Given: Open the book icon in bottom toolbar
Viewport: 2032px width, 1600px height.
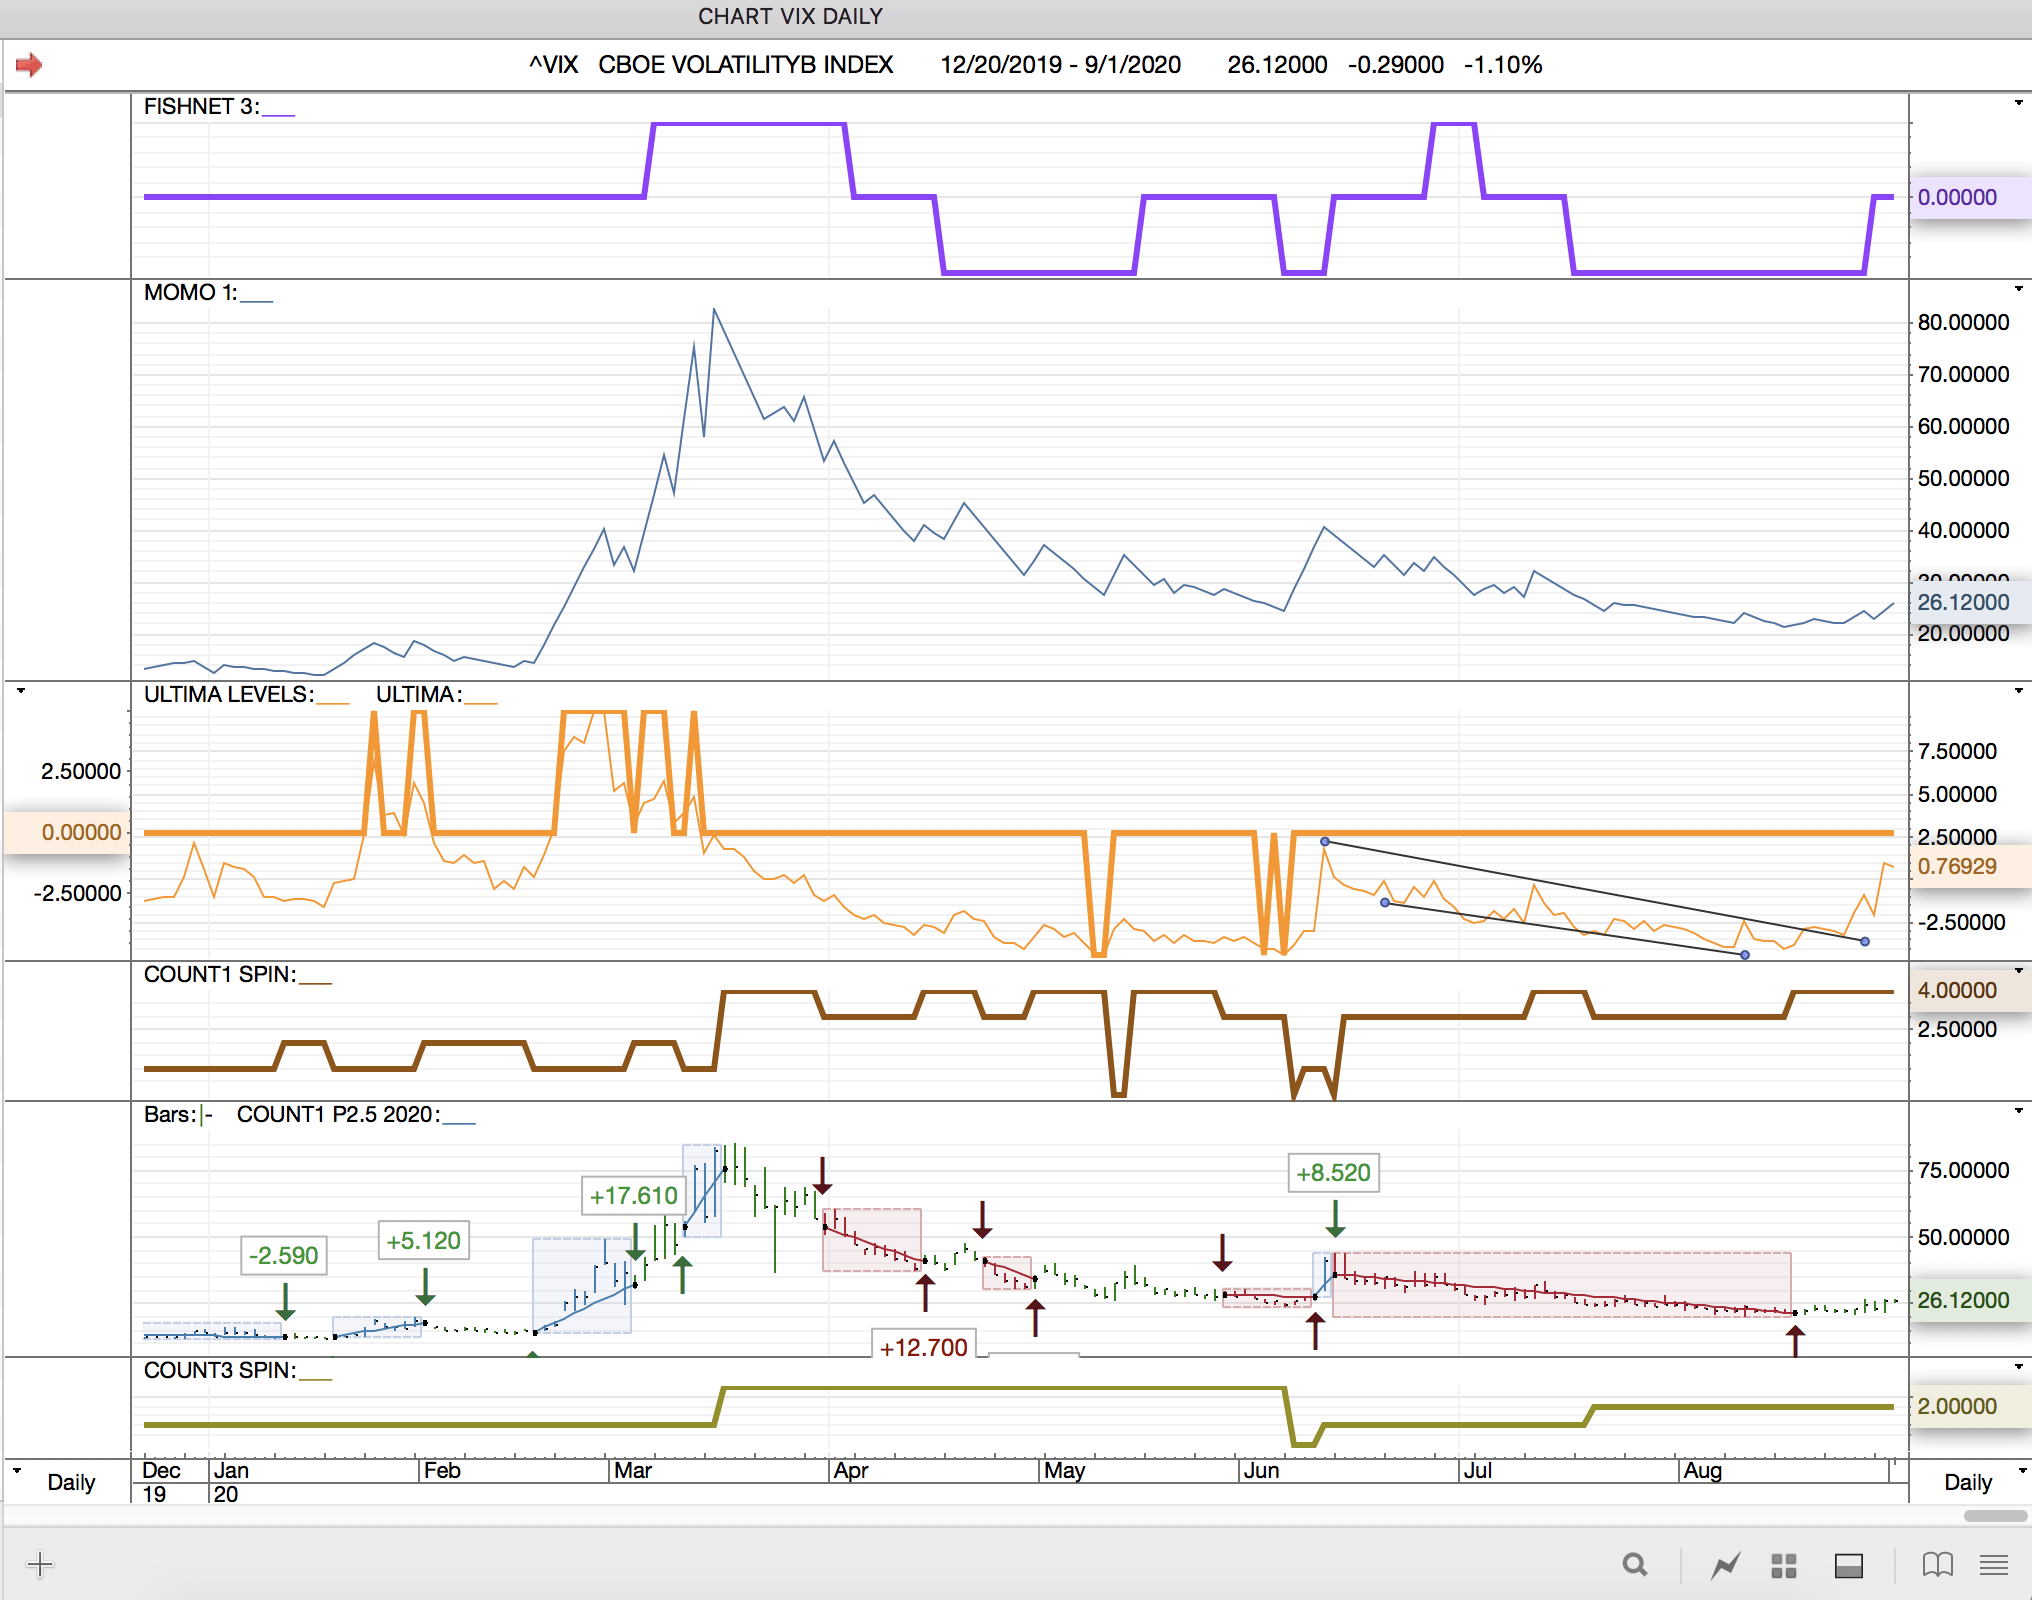Looking at the screenshot, I should click(1937, 1565).
